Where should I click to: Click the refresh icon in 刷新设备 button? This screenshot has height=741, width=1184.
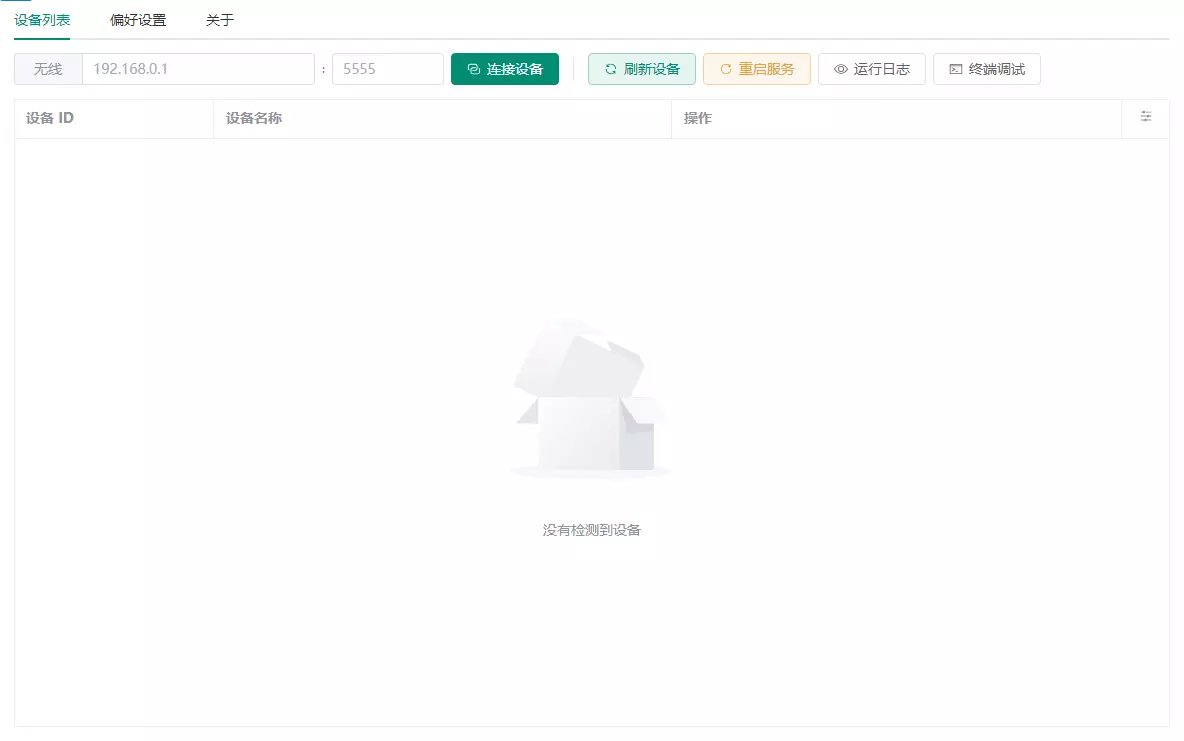(x=611, y=70)
